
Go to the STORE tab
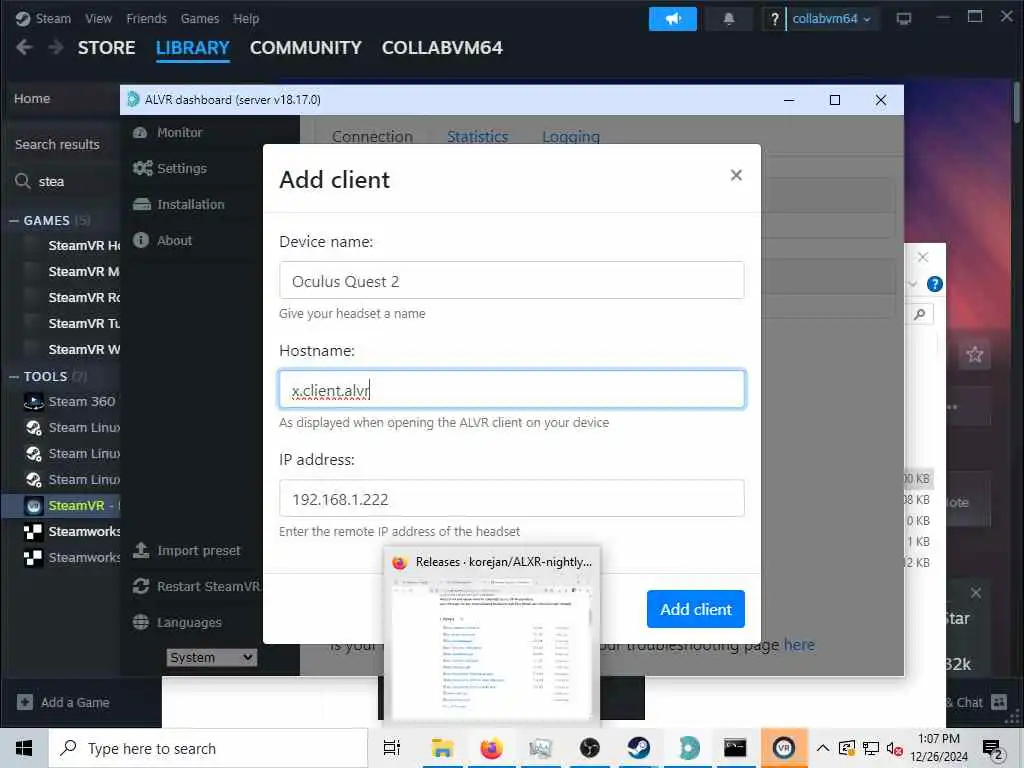click(x=106, y=48)
